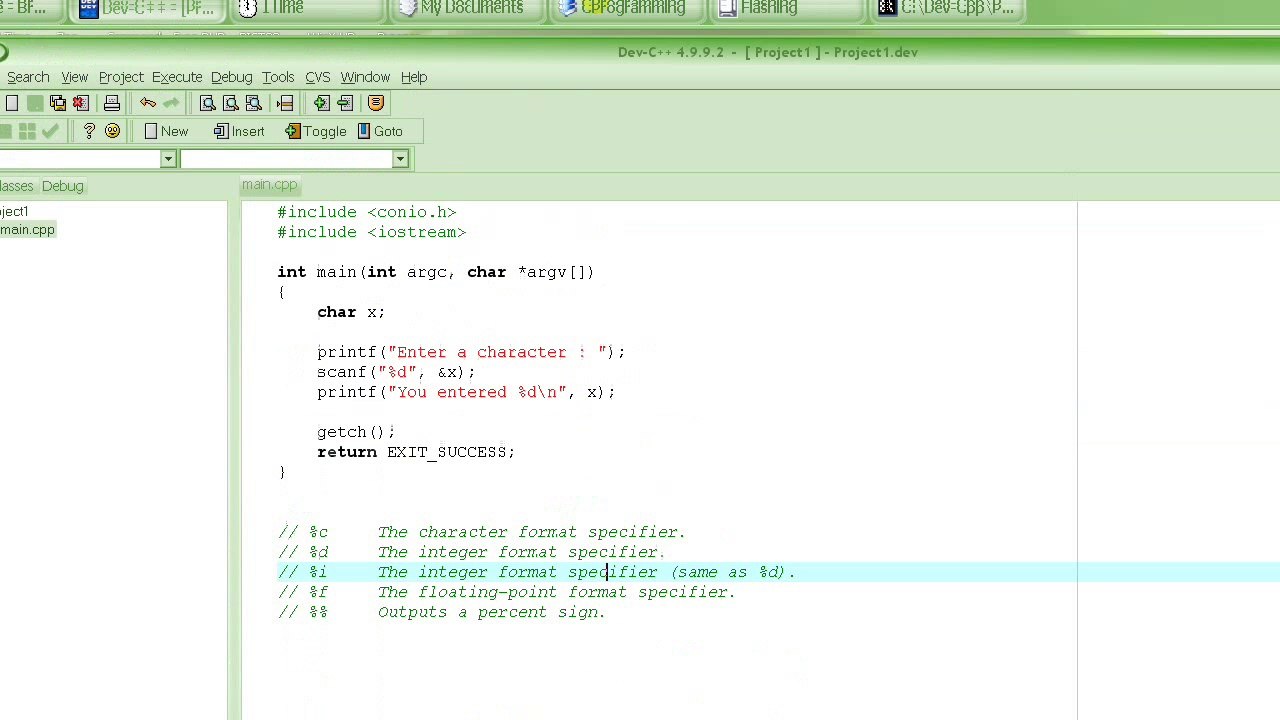
Task: Click the New toolbar button
Action: 165,131
